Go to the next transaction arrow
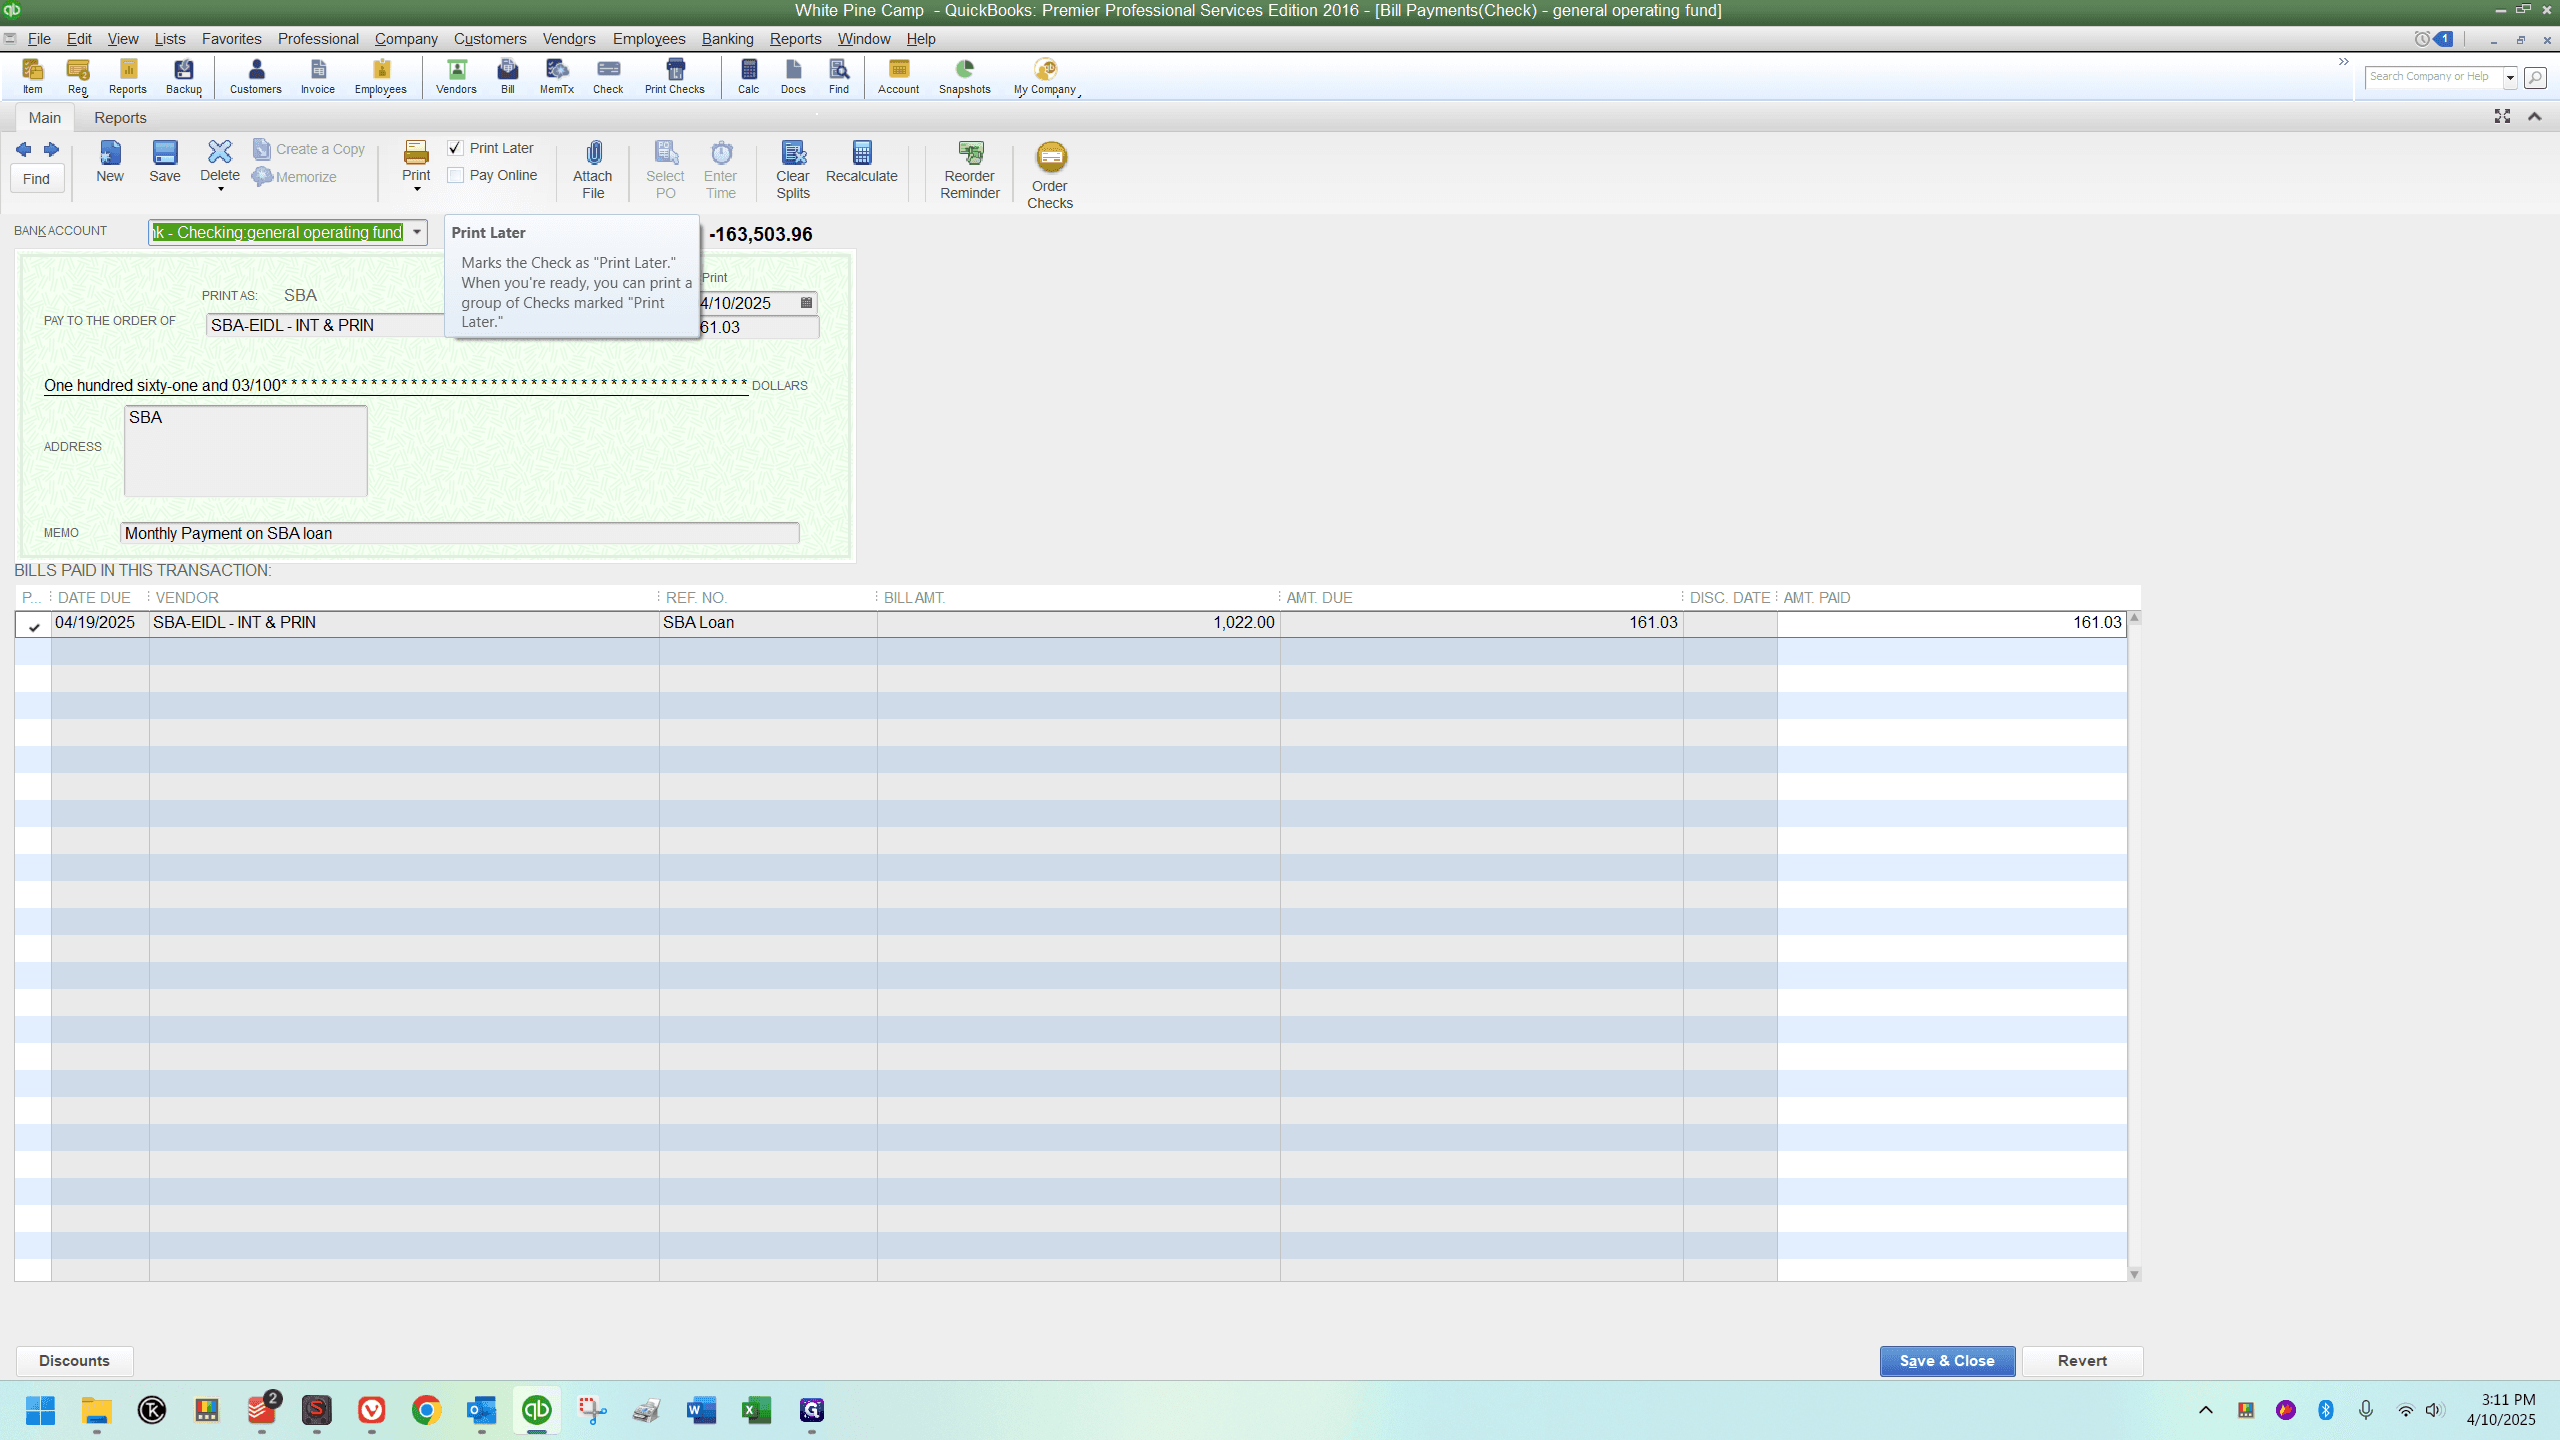The width and height of the screenshot is (2560, 1440). coord(51,150)
